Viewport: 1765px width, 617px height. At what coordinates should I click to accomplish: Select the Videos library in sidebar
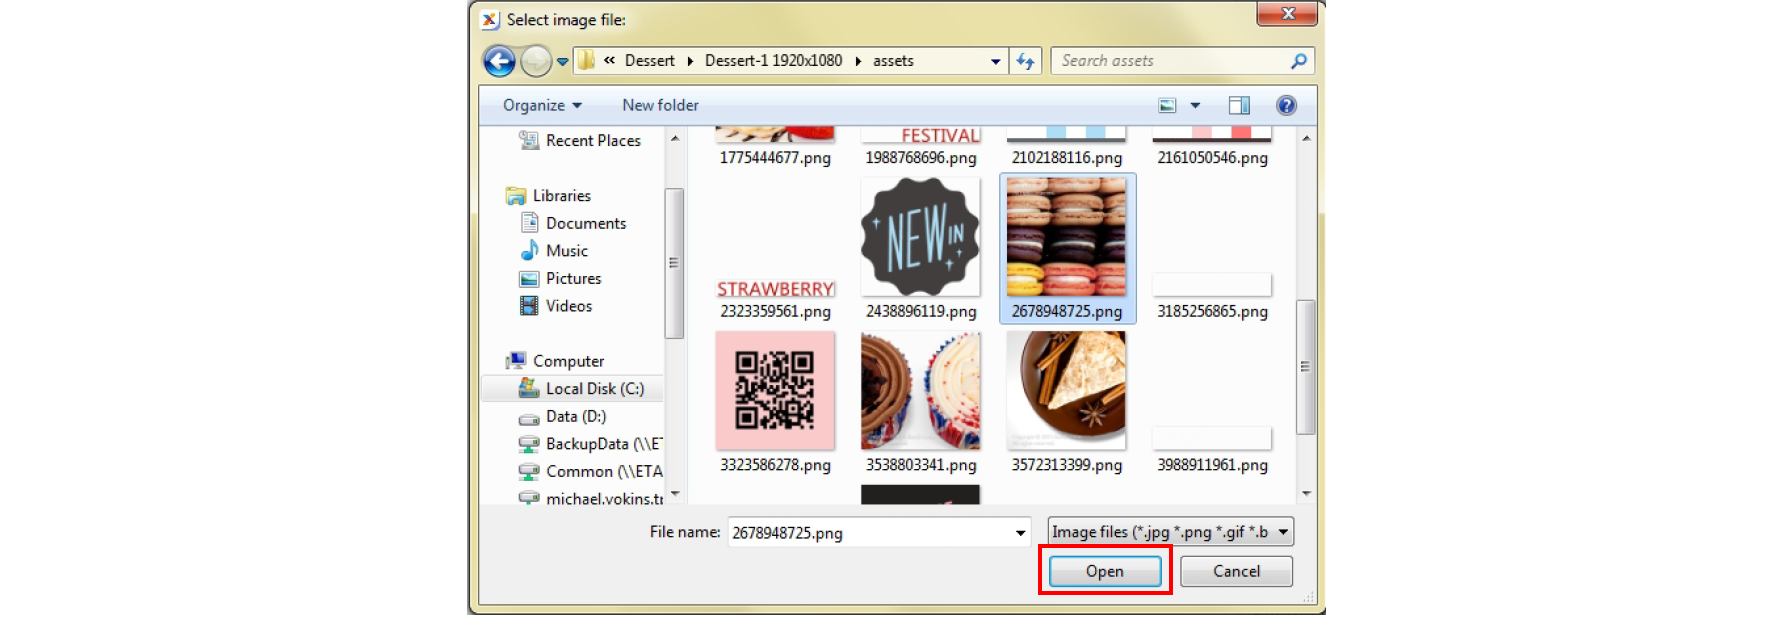pyautogui.click(x=568, y=306)
